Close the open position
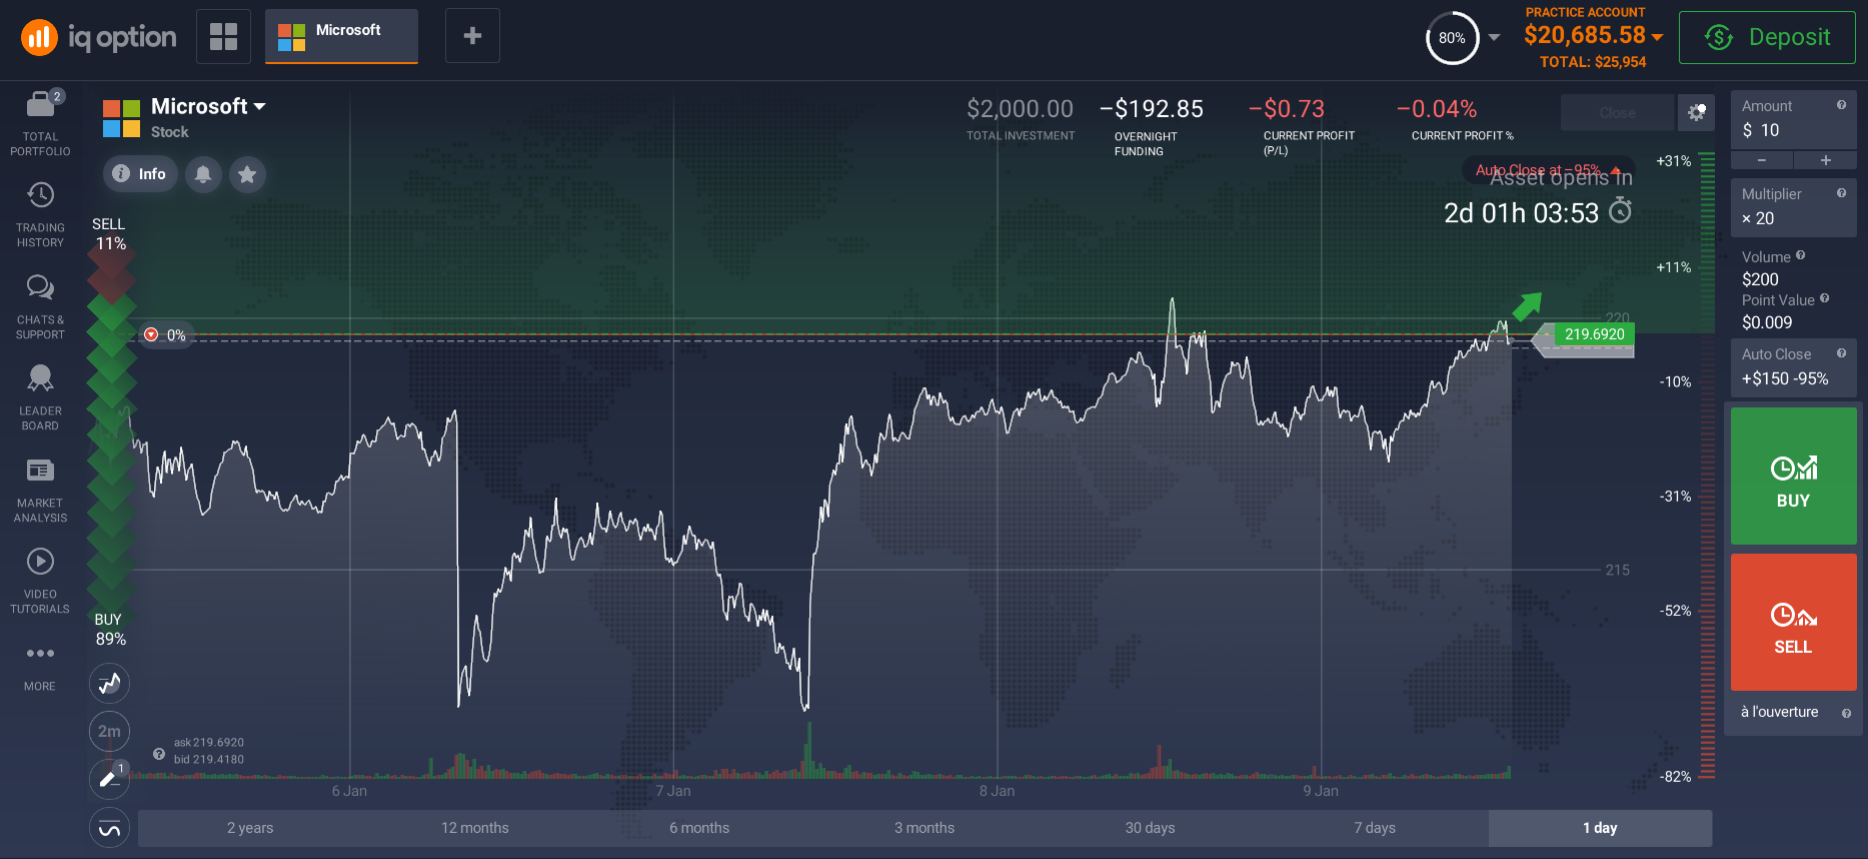The image size is (1868, 859). 1617,112
